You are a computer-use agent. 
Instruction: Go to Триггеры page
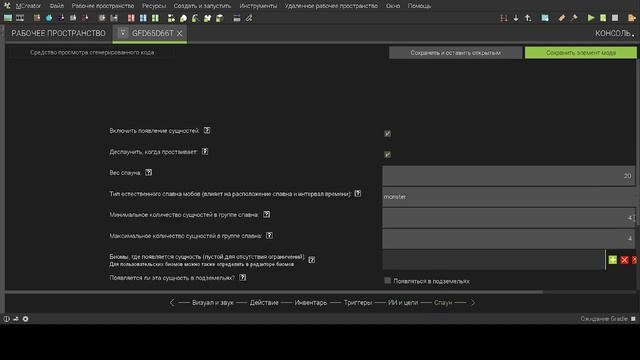tap(358, 302)
